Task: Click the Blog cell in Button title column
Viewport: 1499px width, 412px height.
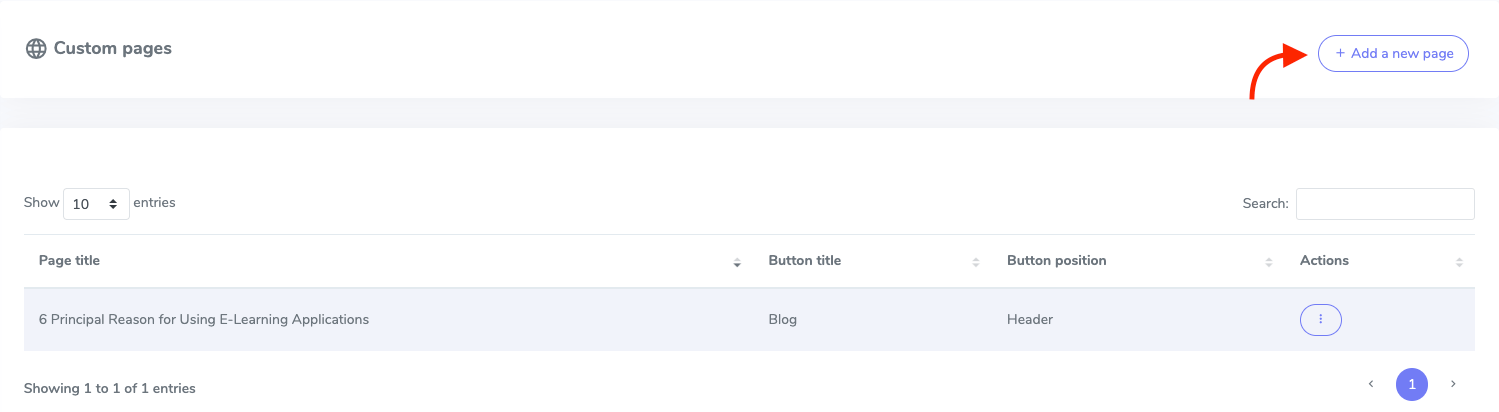Action: pyautogui.click(x=783, y=320)
